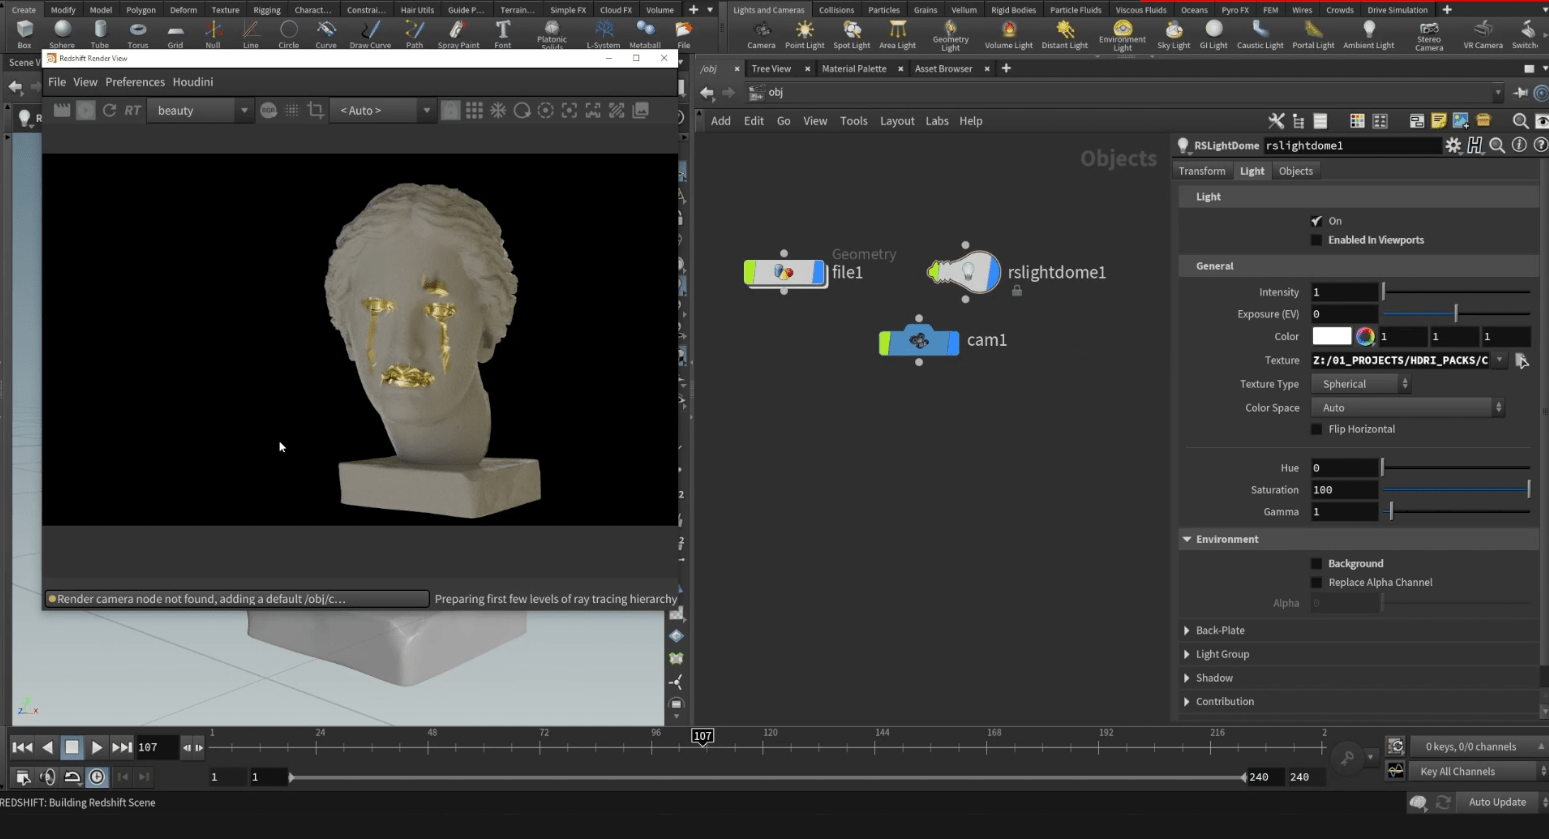1549x839 pixels.
Task: Select the Platonic Solids tool
Action: 552,31
